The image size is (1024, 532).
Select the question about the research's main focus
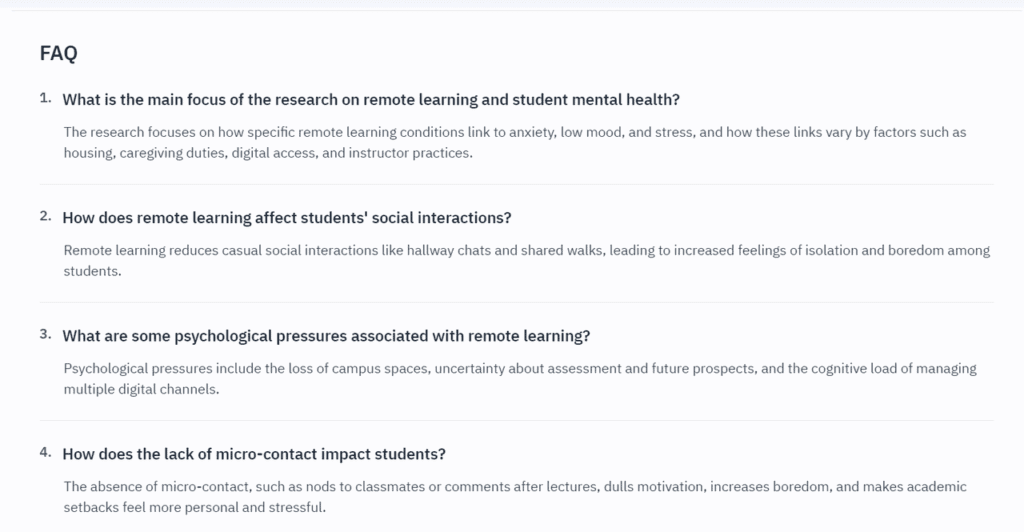pyautogui.click(x=371, y=100)
